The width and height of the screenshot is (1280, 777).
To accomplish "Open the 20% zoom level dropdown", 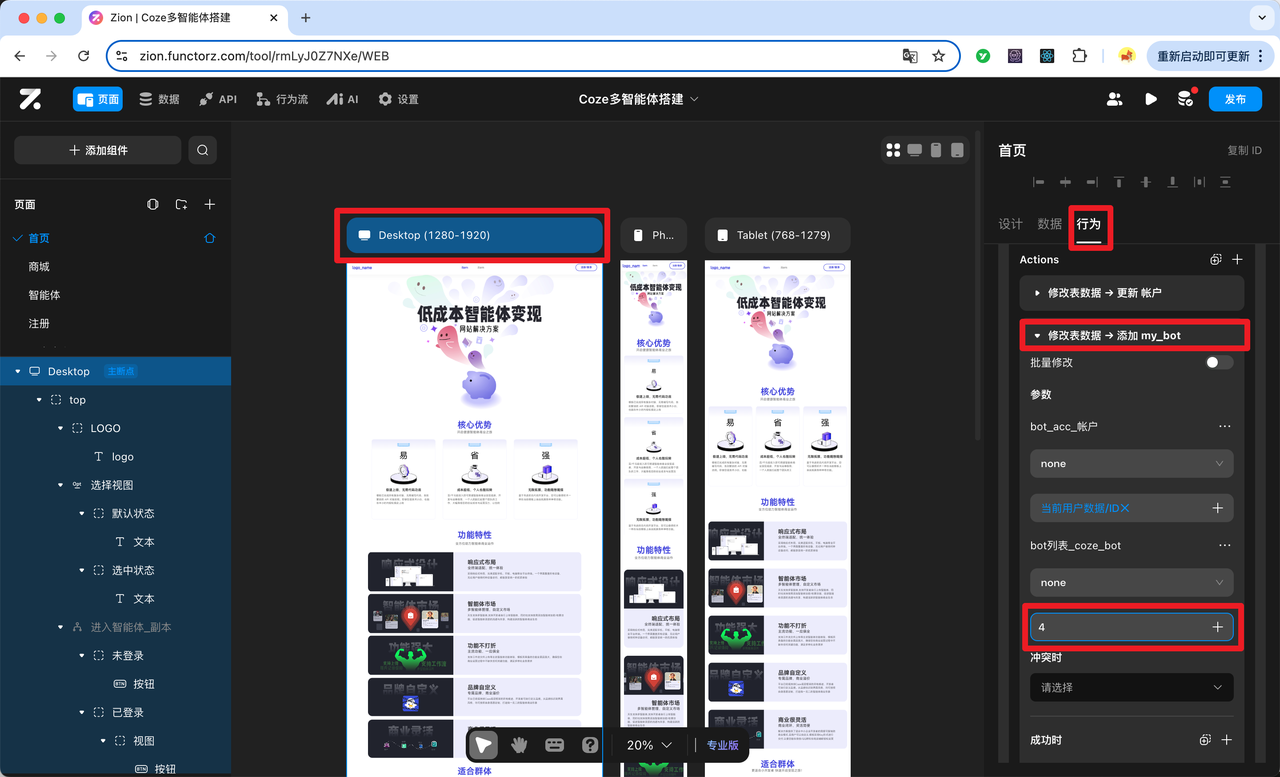I will [649, 745].
